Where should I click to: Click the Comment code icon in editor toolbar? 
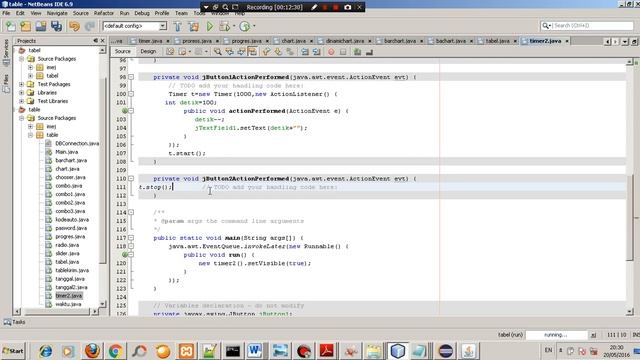[358, 52]
